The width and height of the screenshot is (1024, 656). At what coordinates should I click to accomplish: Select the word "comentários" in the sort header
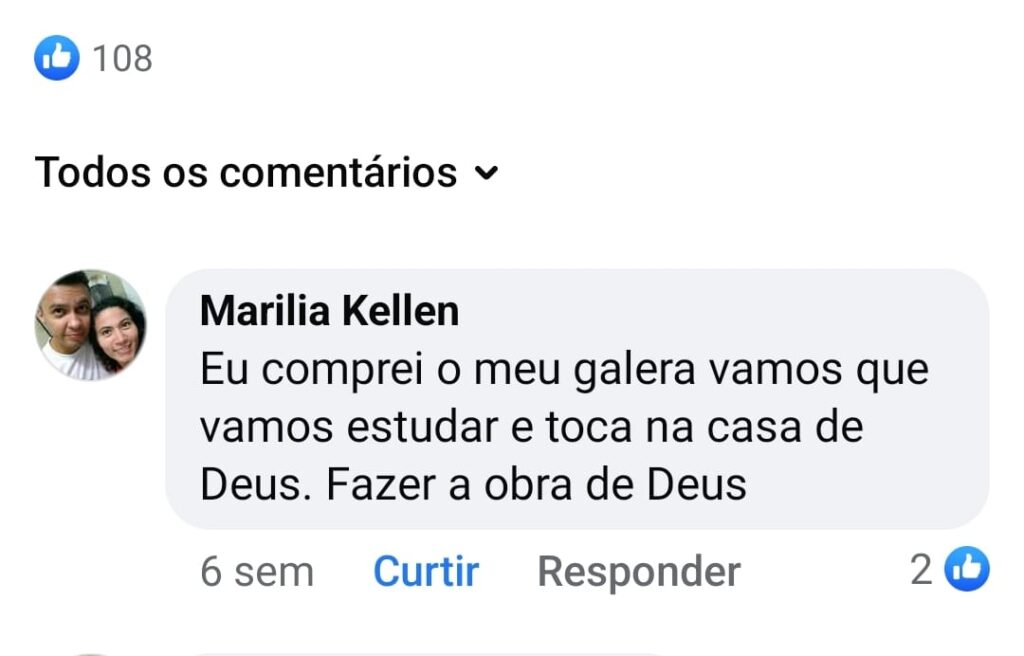[x=338, y=172]
